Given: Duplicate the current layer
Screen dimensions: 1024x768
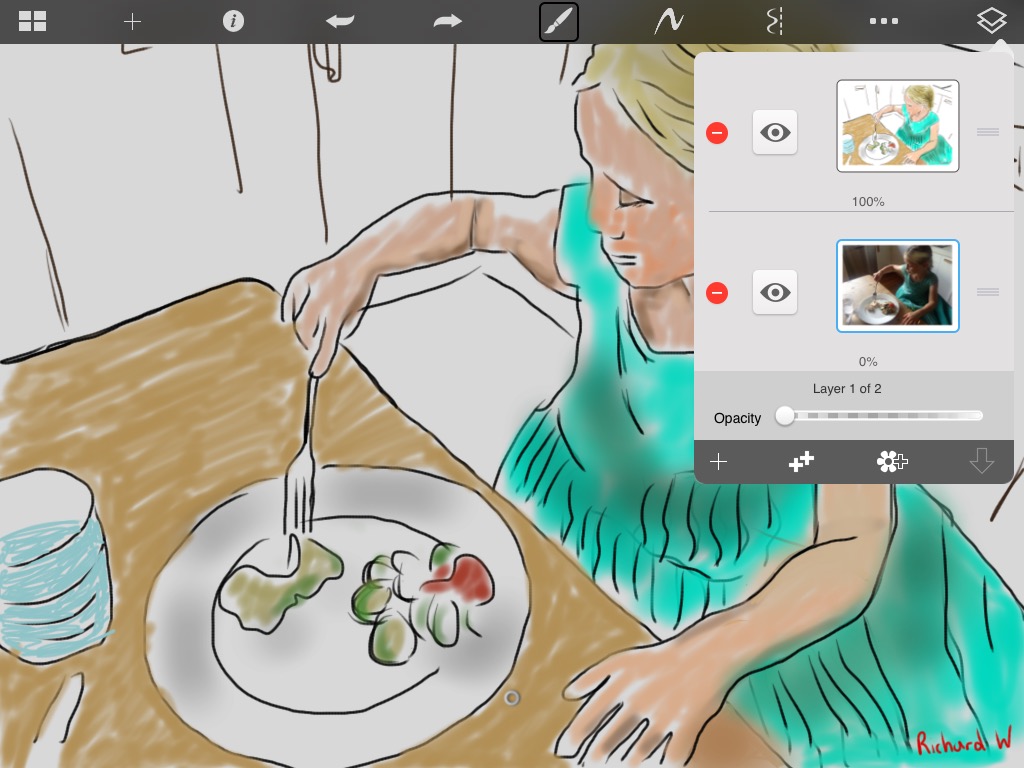Looking at the screenshot, I should coord(801,461).
